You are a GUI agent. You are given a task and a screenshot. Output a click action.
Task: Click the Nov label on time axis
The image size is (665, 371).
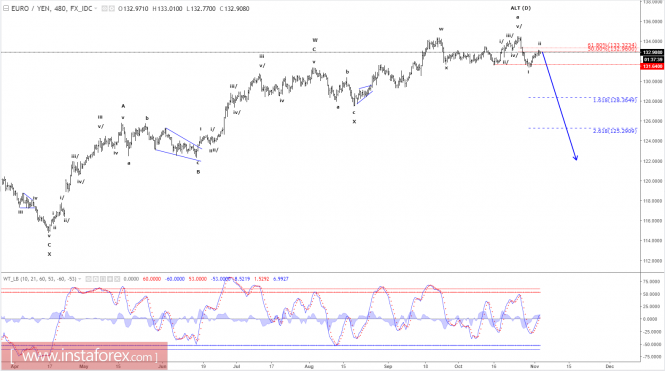(534, 366)
